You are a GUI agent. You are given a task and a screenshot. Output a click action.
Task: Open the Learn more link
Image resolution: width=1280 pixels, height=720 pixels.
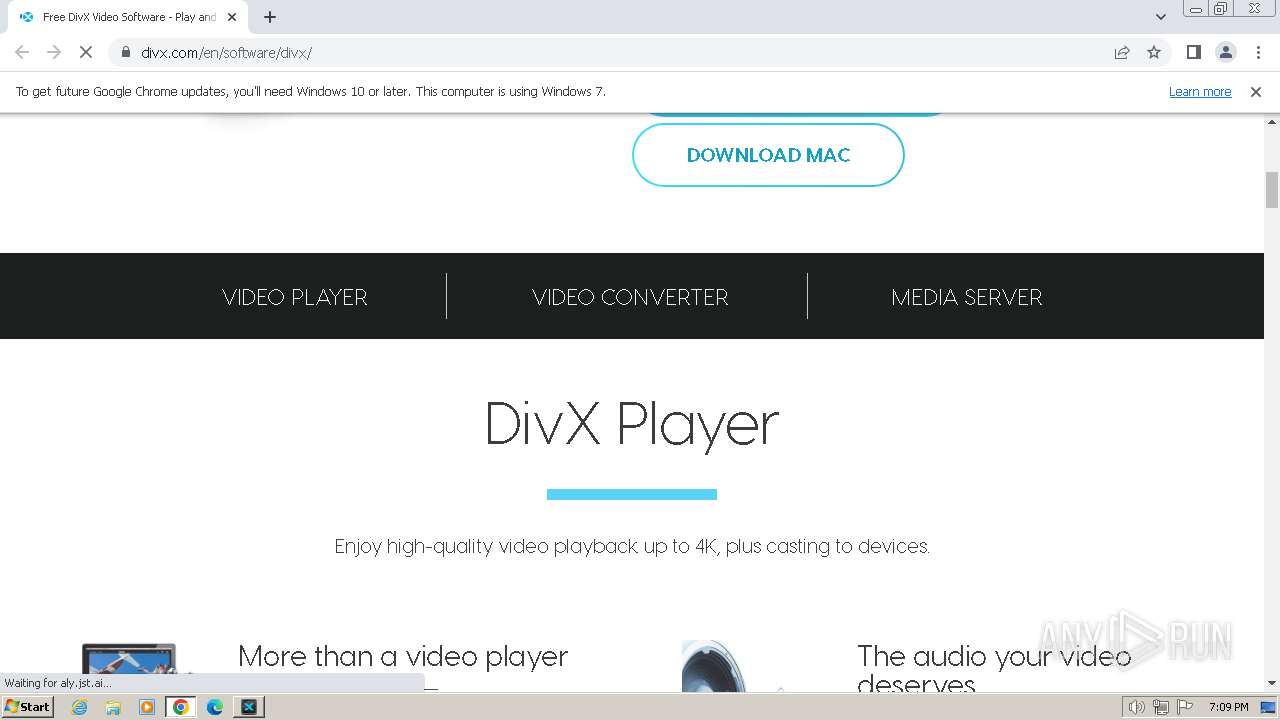tap(1200, 91)
